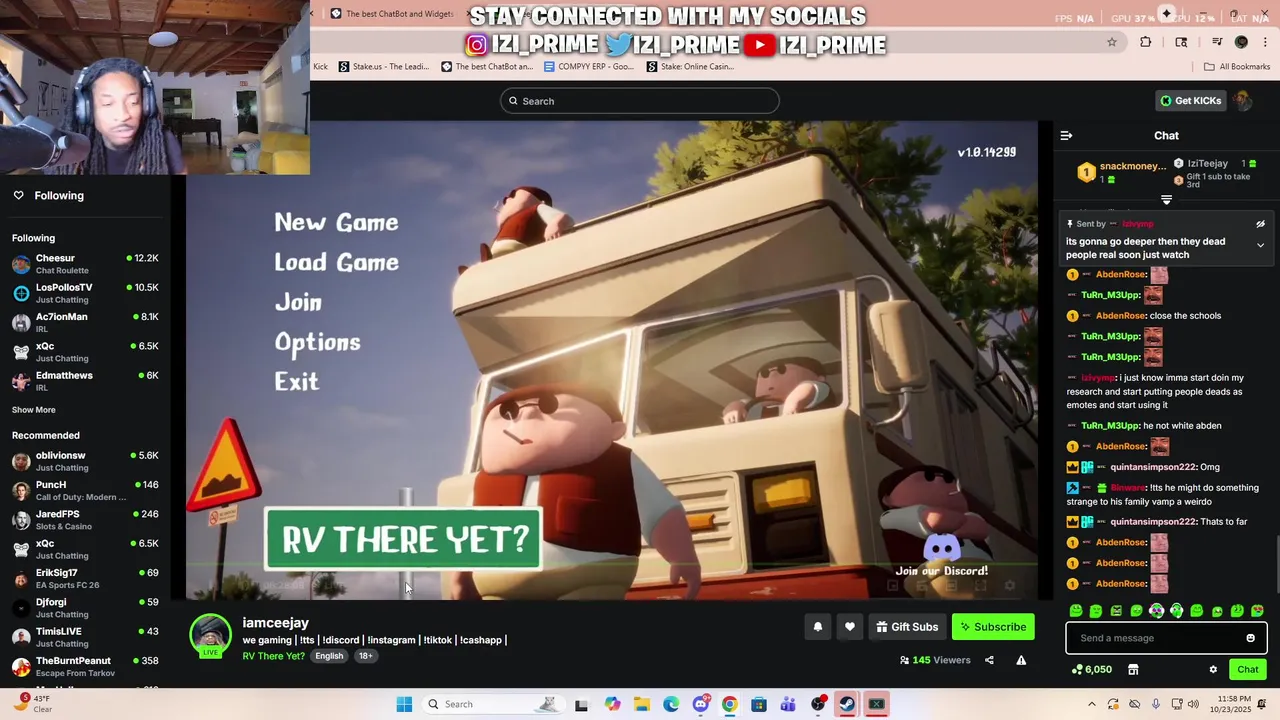Screen dimensions: 1280x720
Task: Click Show More in Following list
Action: [x=33, y=410]
